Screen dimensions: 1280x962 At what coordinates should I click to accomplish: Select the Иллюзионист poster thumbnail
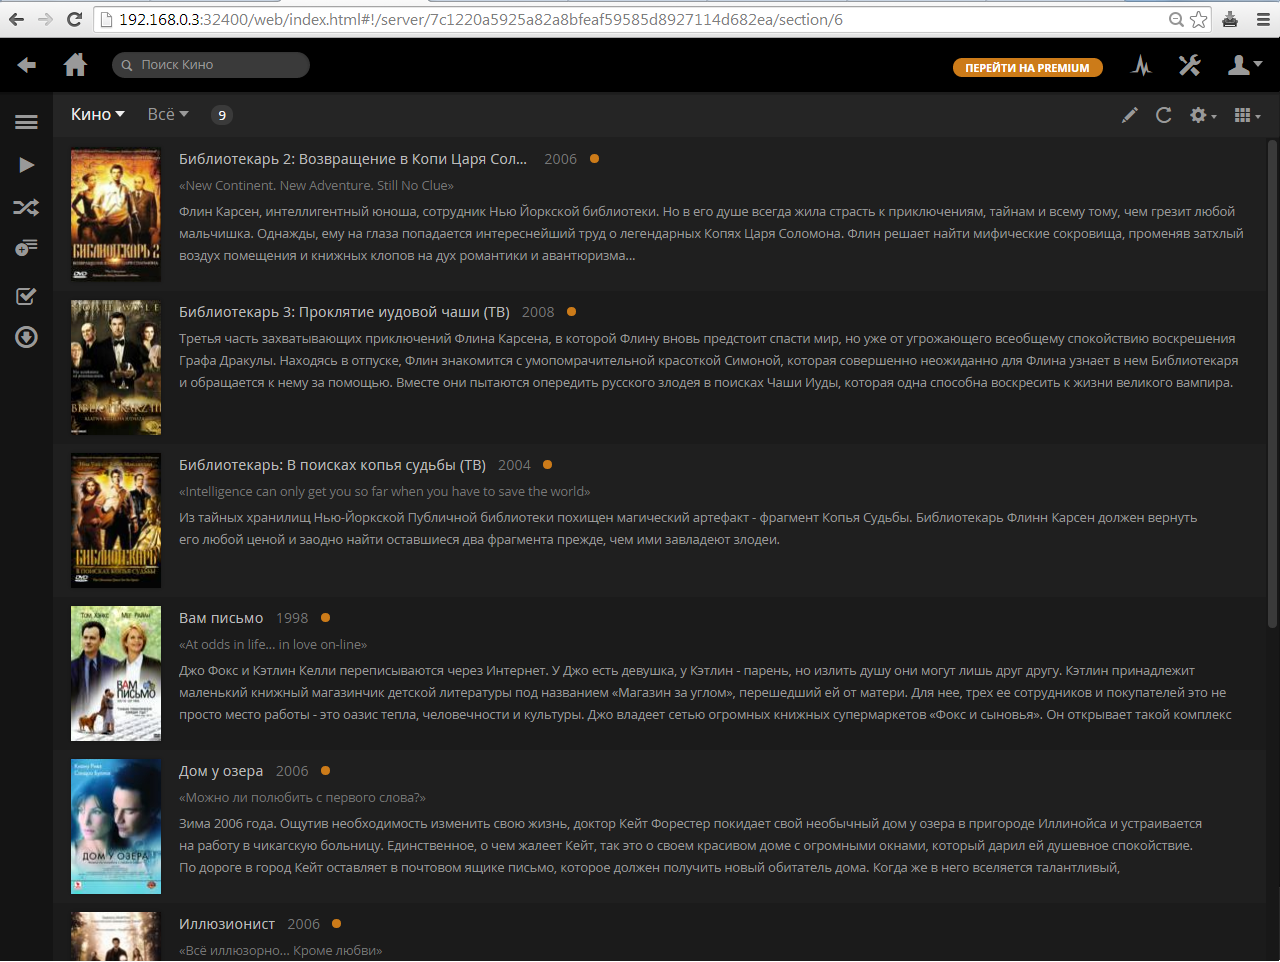116,937
